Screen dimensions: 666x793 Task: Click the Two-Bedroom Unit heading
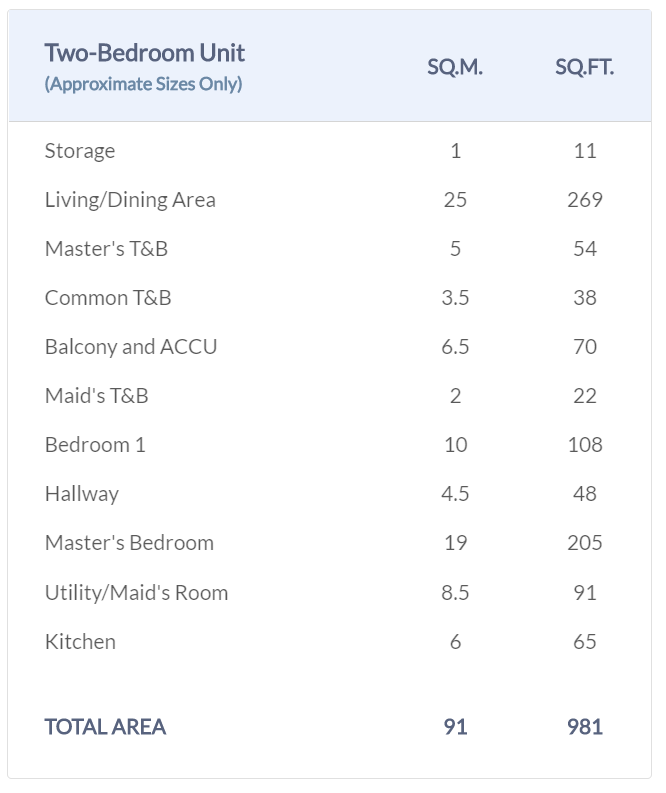point(144,53)
